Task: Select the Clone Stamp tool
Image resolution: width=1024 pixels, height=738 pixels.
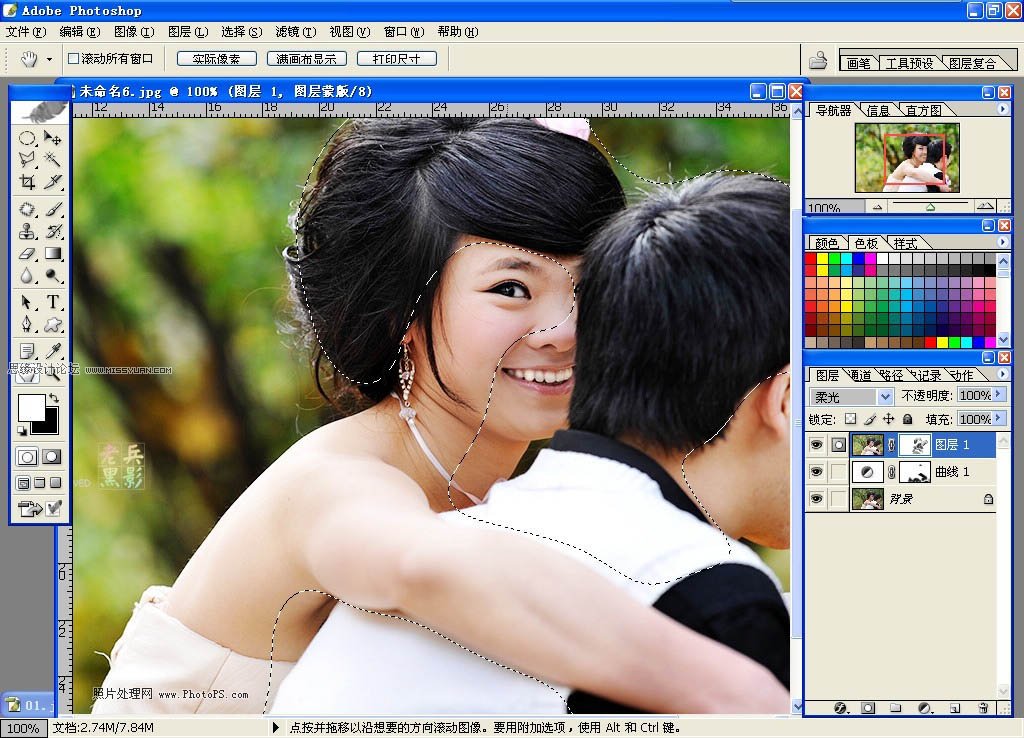Action: 25,231
